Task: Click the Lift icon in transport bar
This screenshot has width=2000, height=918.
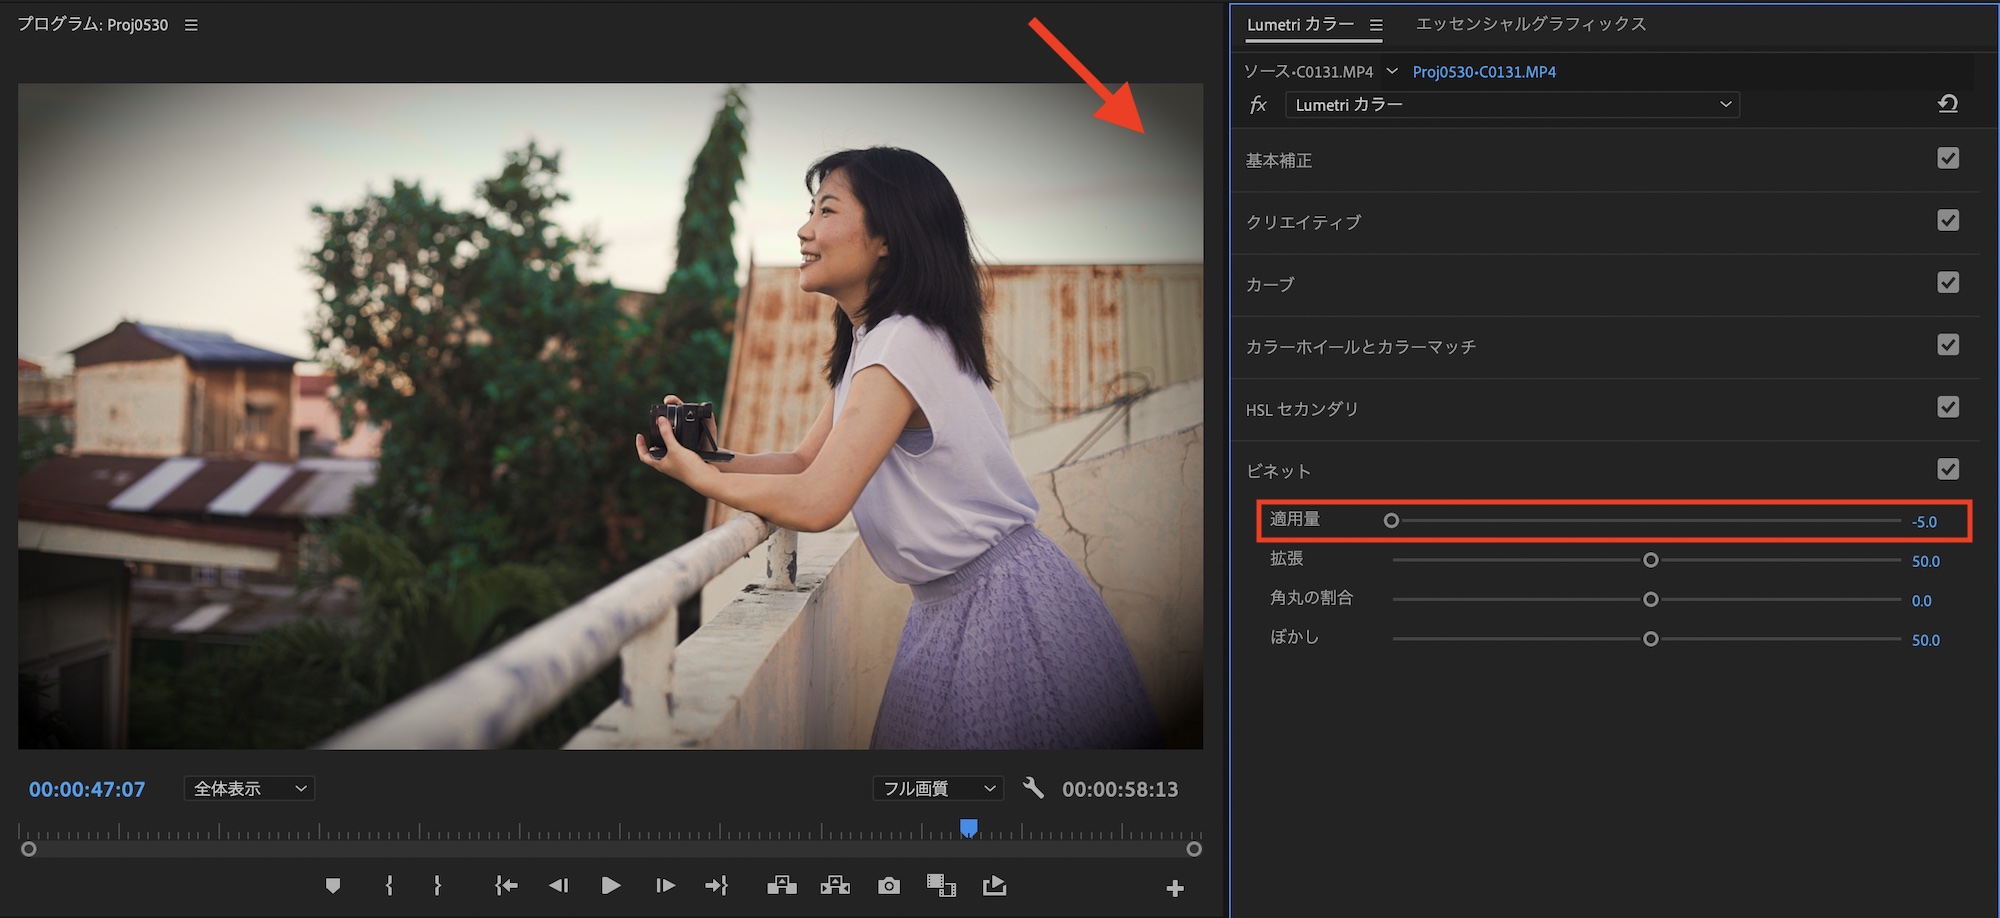Action: 781,886
